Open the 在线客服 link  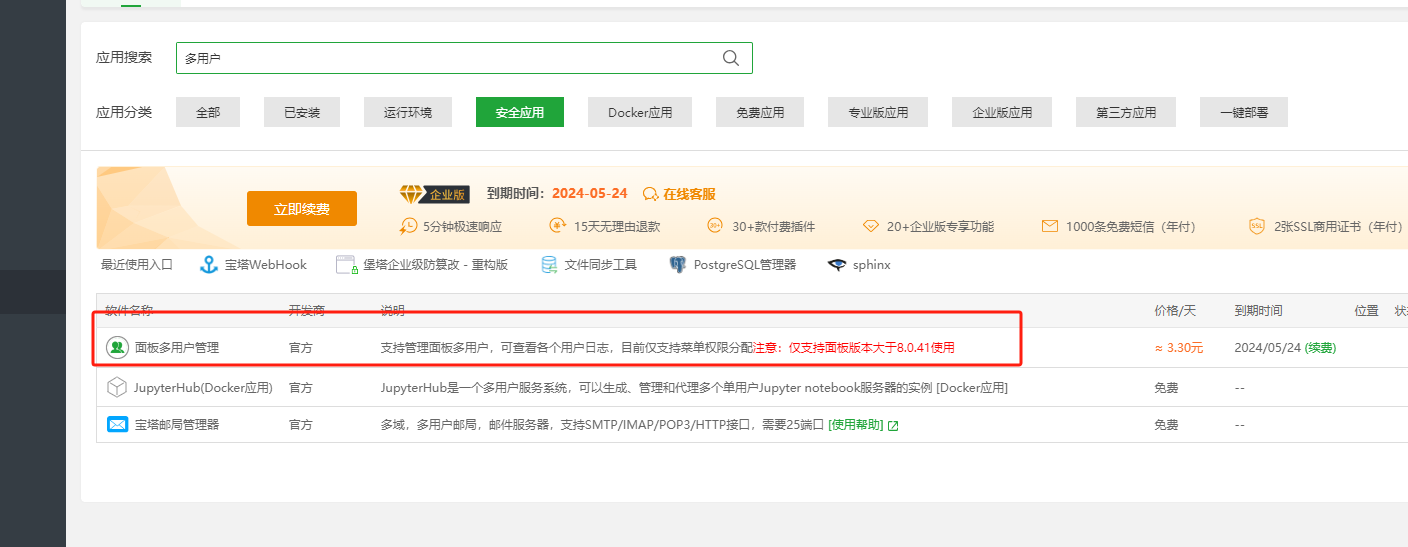689,194
